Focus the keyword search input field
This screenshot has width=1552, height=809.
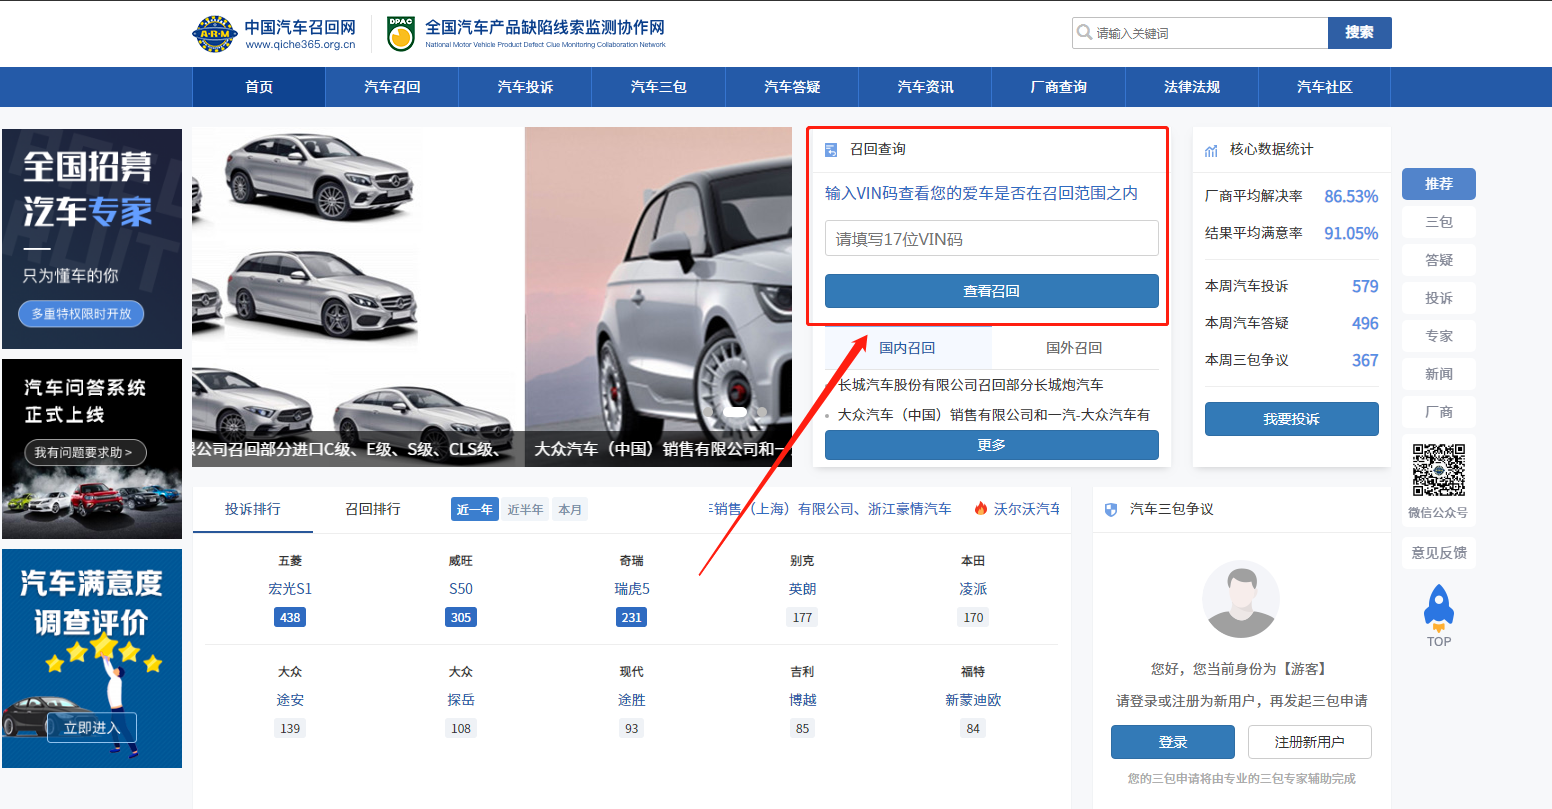(x=1200, y=33)
